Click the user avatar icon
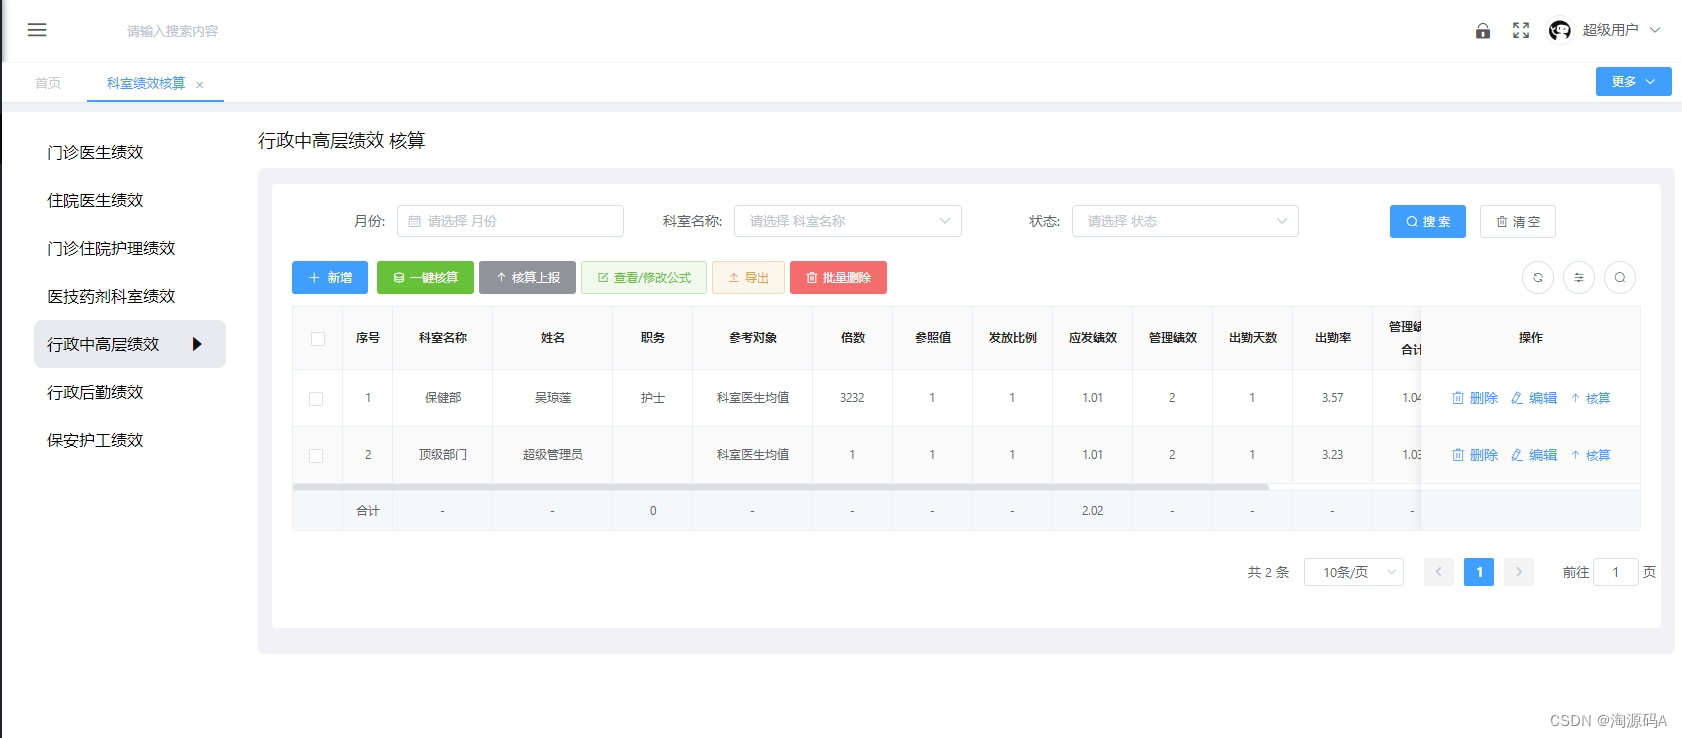Screen dimensions: 1682x738 pos(1560,31)
